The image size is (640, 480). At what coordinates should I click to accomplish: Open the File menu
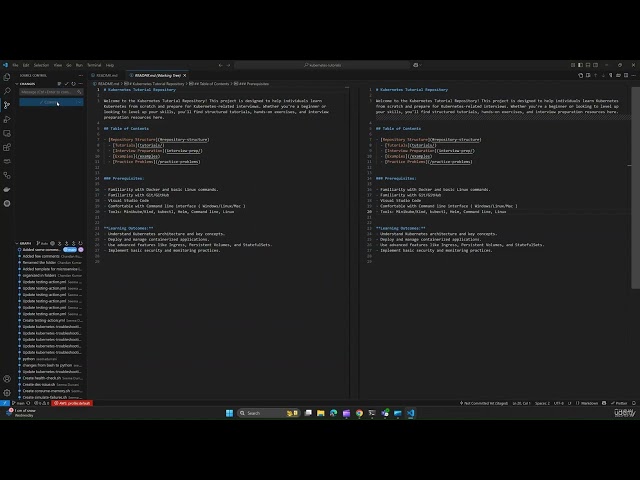[x=16, y=65]
